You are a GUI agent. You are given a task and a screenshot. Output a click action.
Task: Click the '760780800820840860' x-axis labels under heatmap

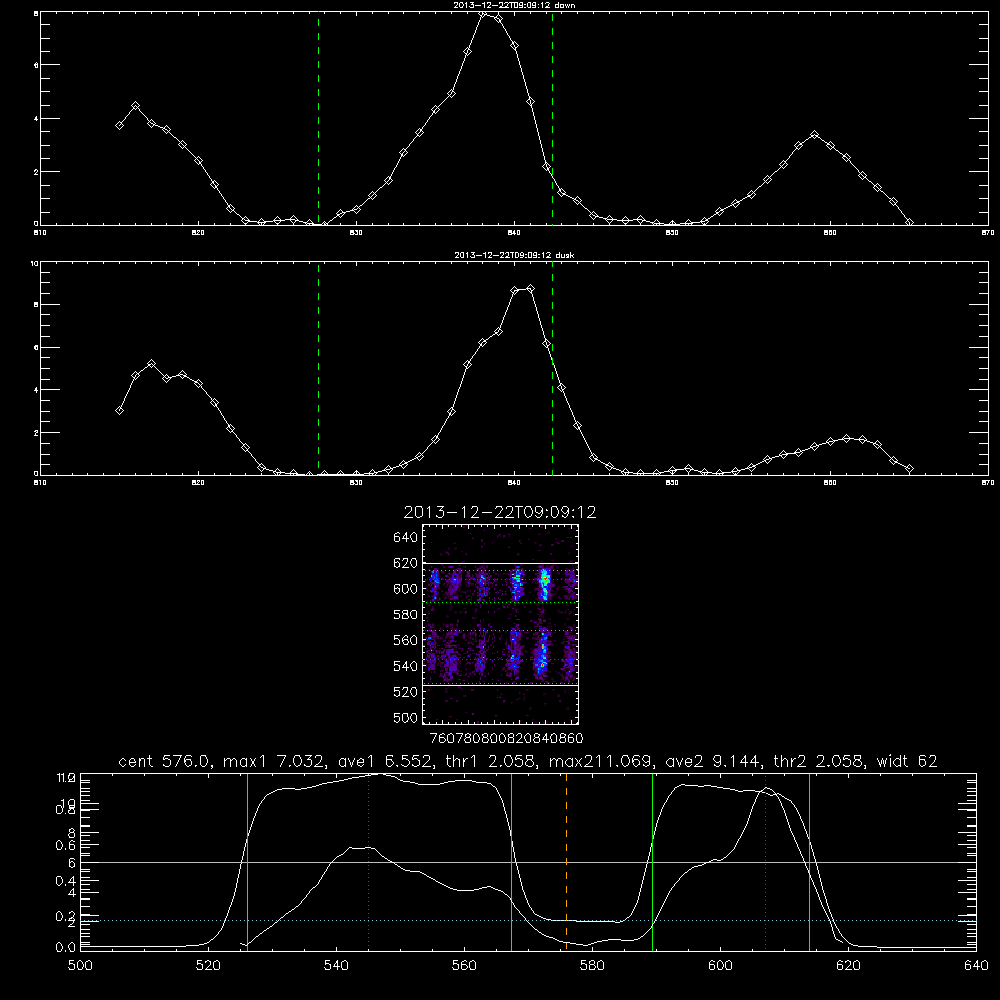[506, 738]
